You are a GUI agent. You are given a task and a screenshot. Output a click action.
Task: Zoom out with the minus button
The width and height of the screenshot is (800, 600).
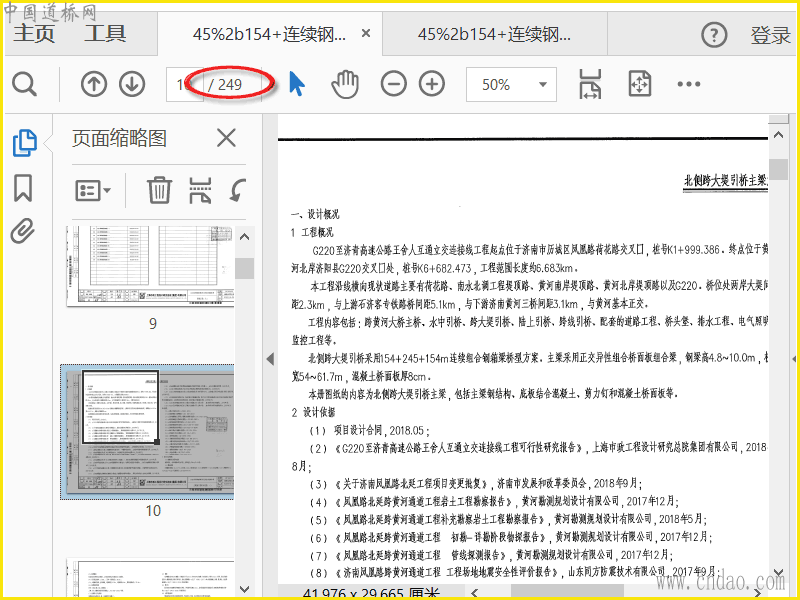point(394,84)
